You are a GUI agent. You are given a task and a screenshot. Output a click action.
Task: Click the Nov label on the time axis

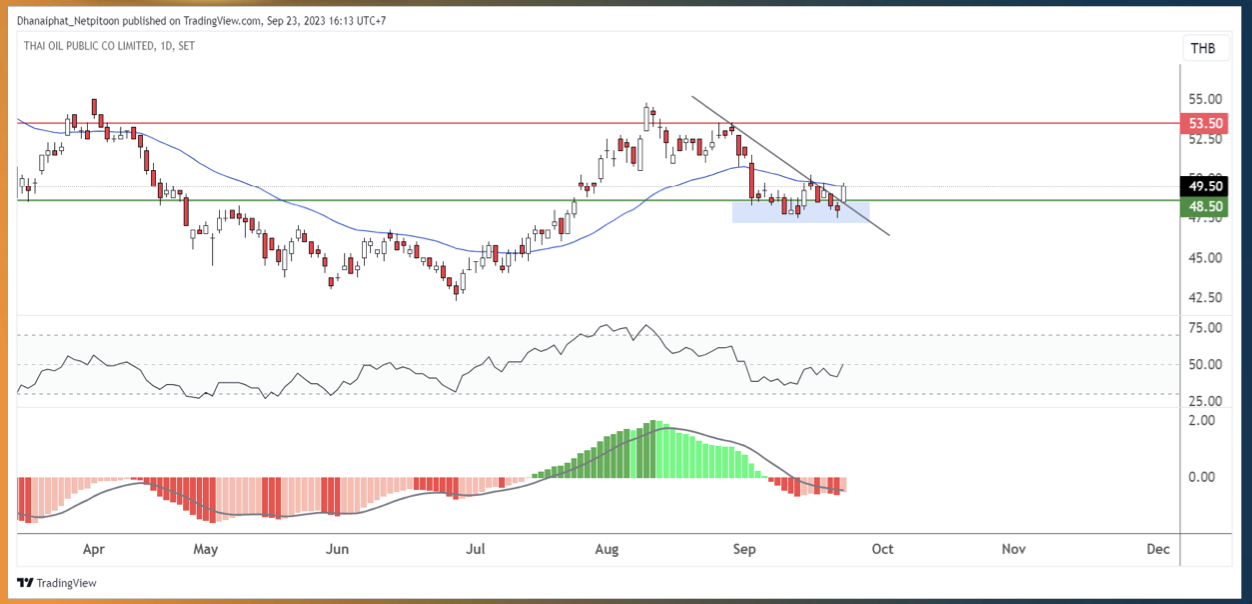tap(1014, 549)
